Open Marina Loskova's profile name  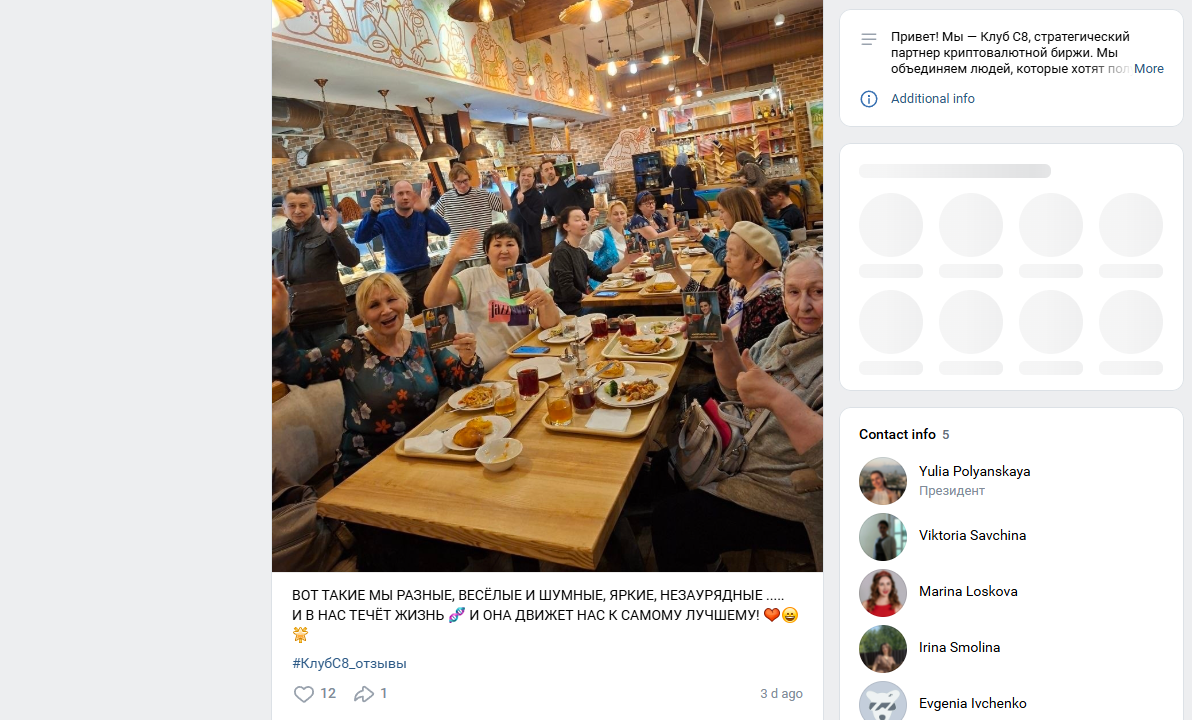[968, 592]
